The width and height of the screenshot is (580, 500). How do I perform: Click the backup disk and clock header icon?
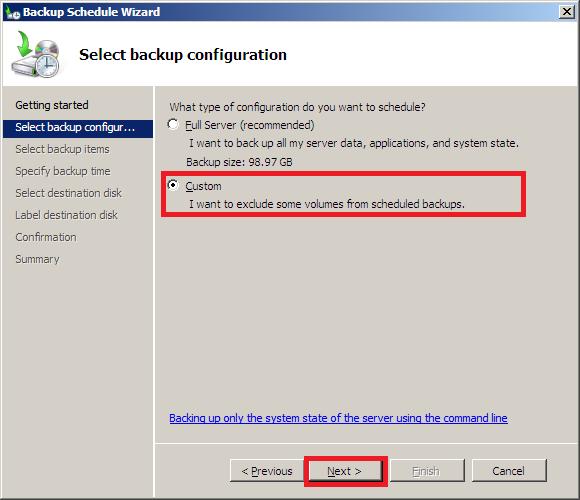[x=36, y=54]
